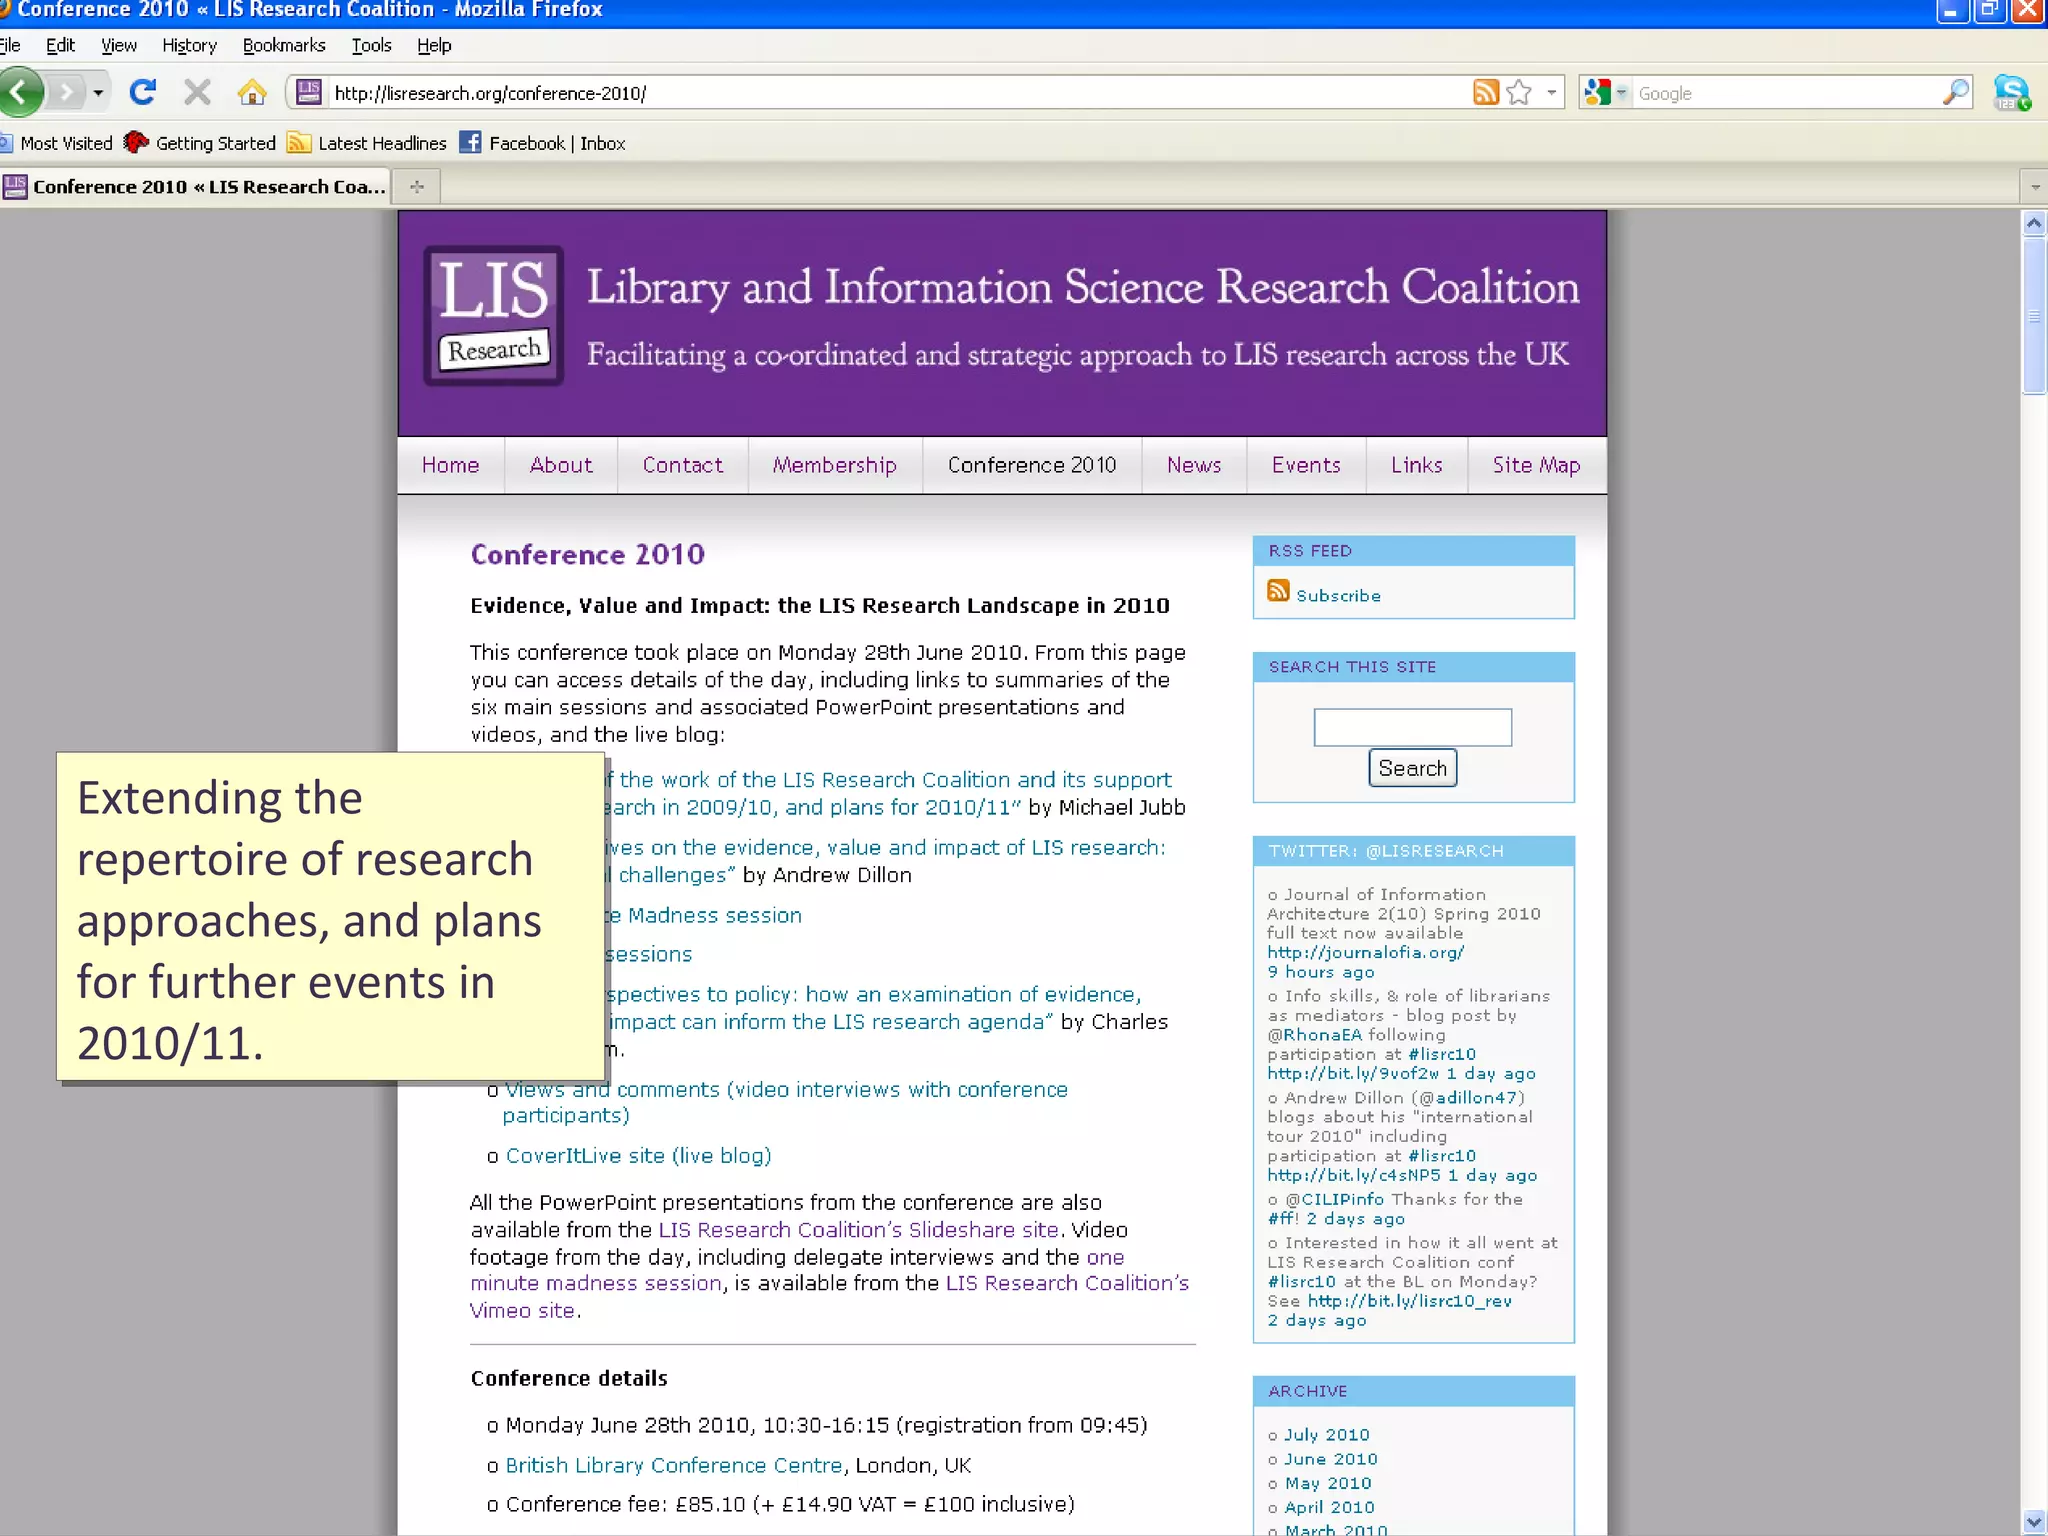Open the search engine selector dropdown
Image resolution: width=2048 pixels, height=1536 pixels.
coord(1606,93)
